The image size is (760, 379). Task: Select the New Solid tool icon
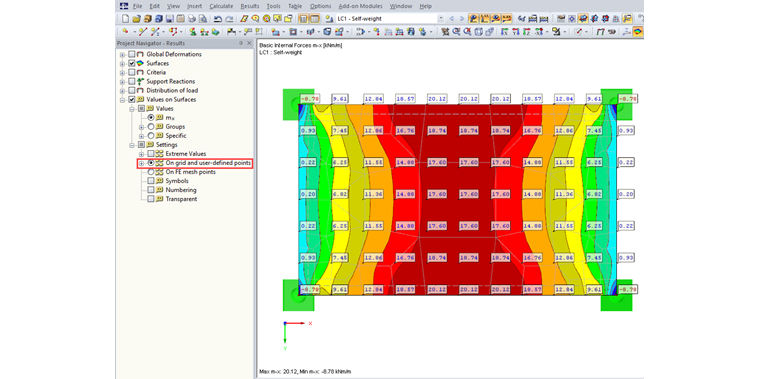pyautogui.click(x=327, y=32)
